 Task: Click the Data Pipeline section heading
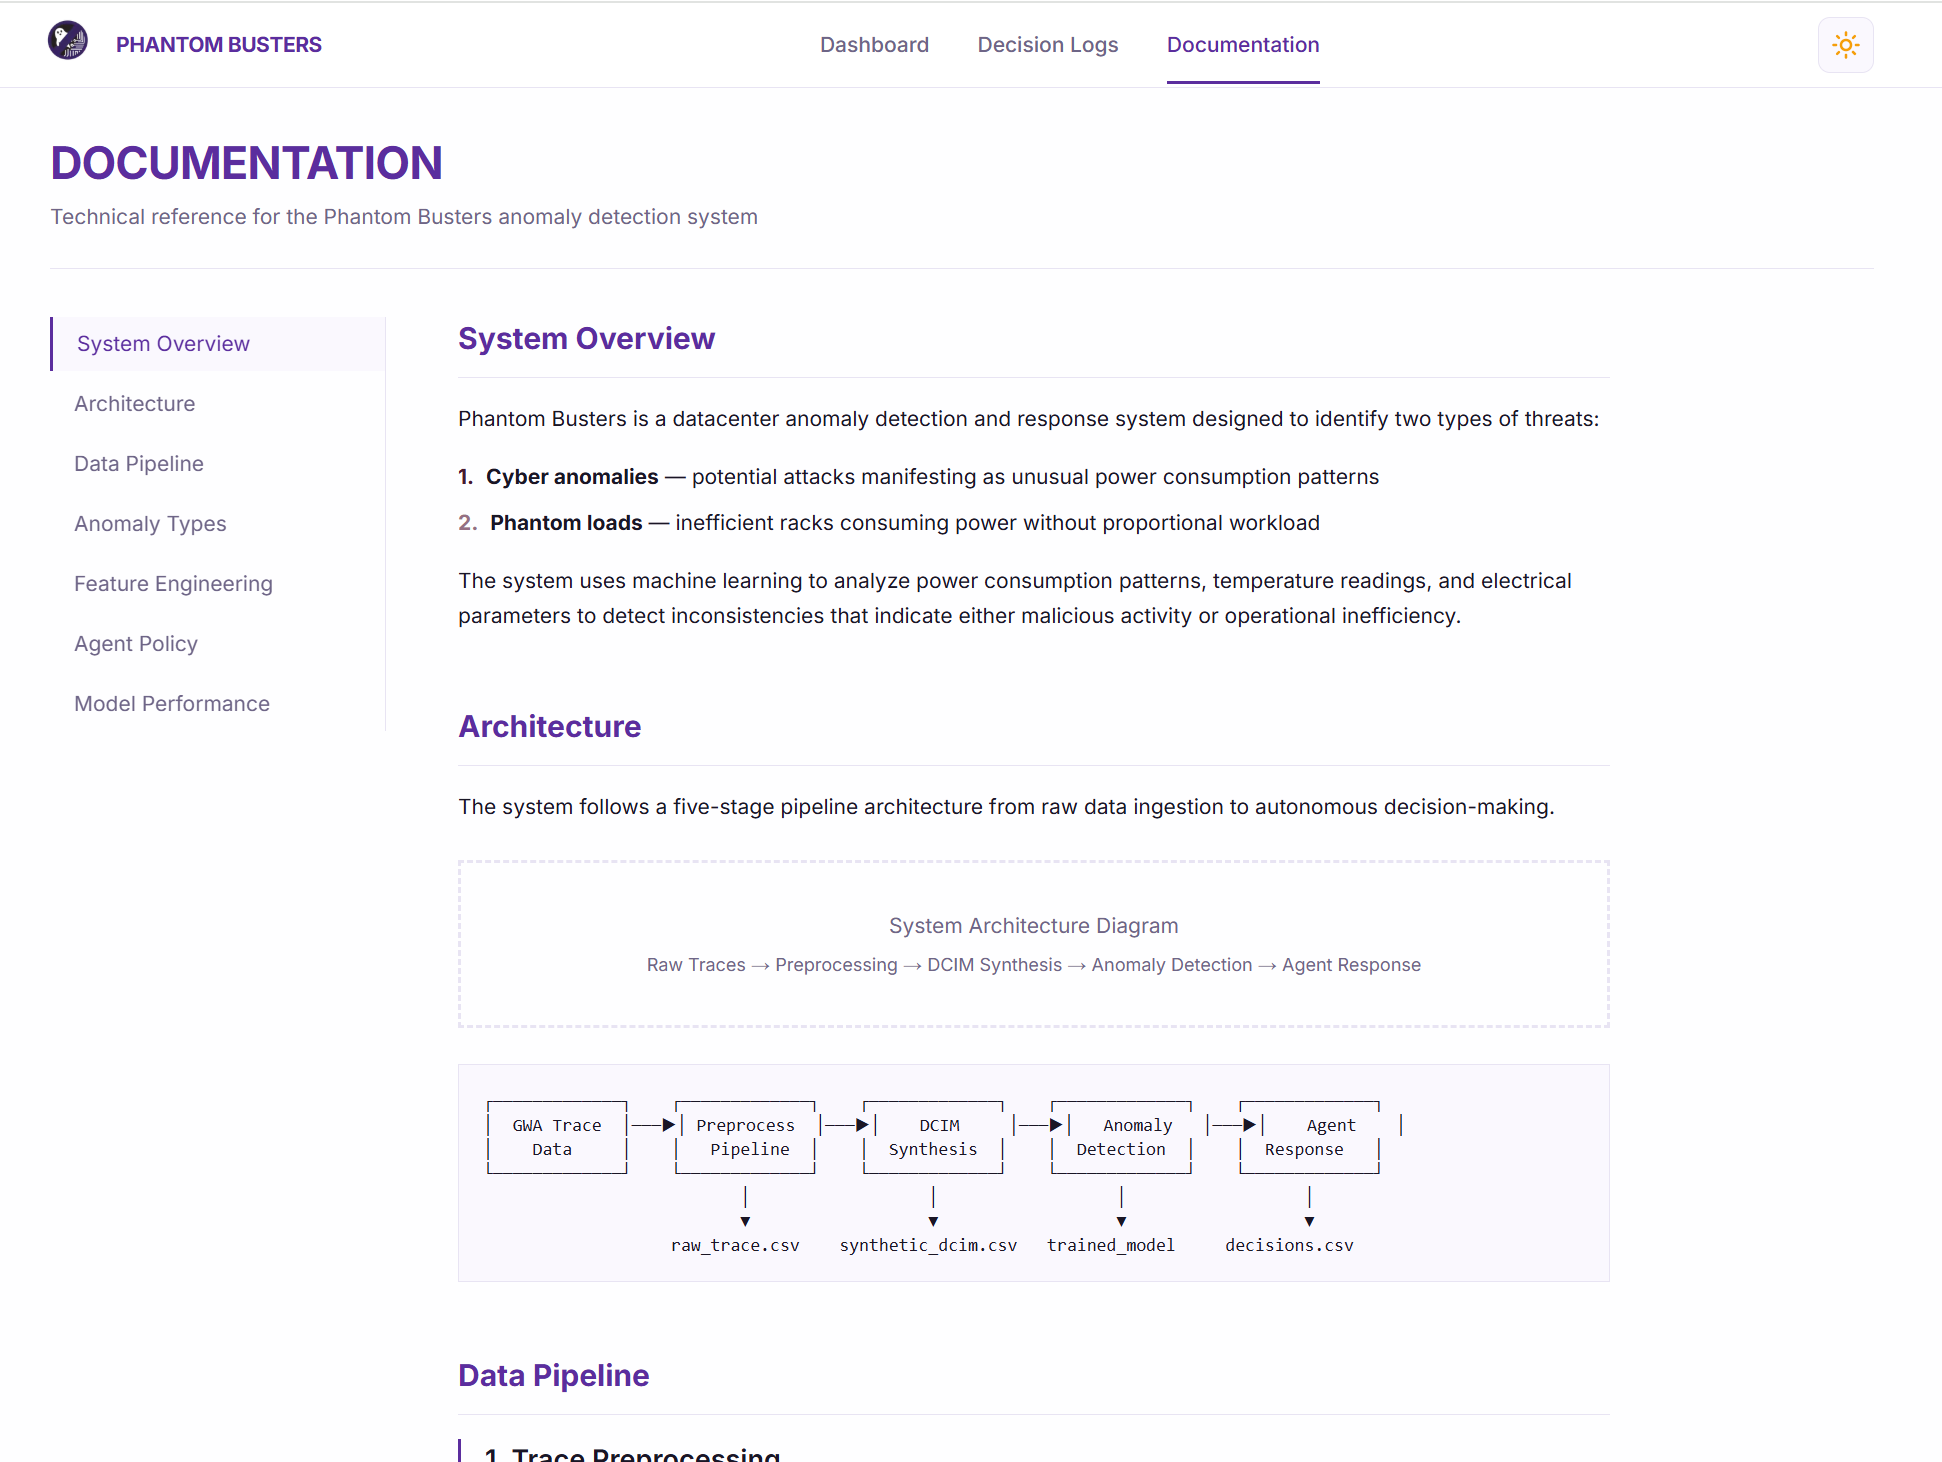tap(553, 1376)
